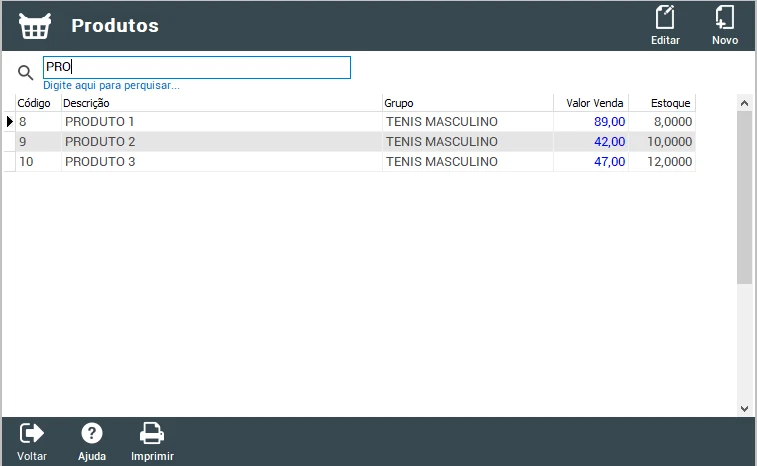Click scrollbar up arrow
The width and height of the screenshot is (757, 466).
tap(744, 103)
